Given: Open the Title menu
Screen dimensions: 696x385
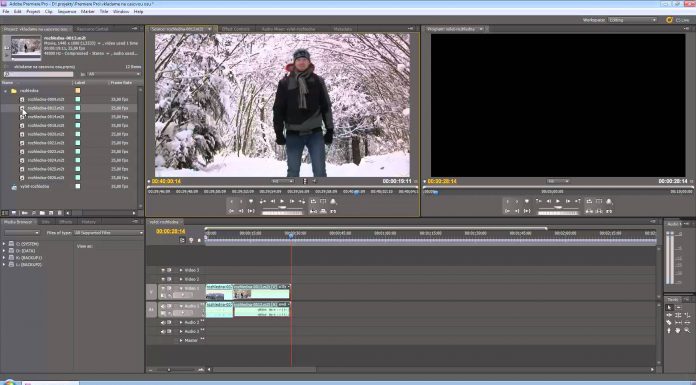Looking at the screenshot, I should tap(103, 12).
